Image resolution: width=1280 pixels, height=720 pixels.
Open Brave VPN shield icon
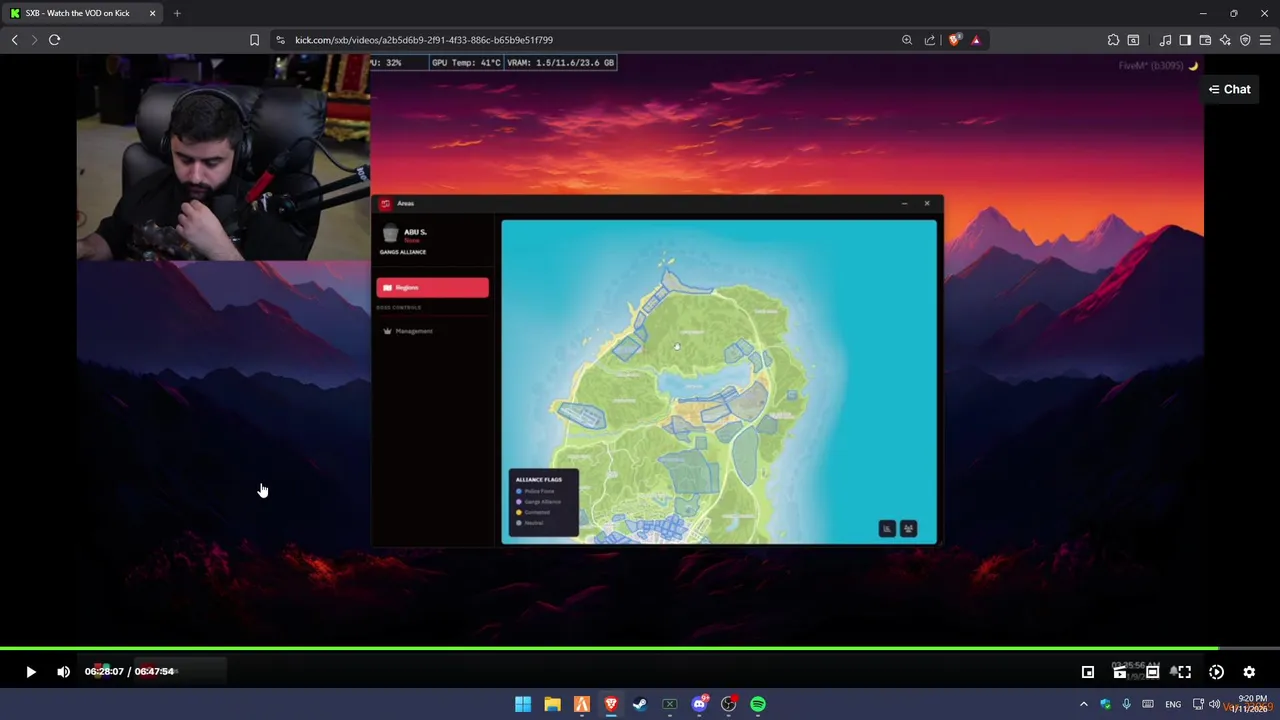[1245, 40]
